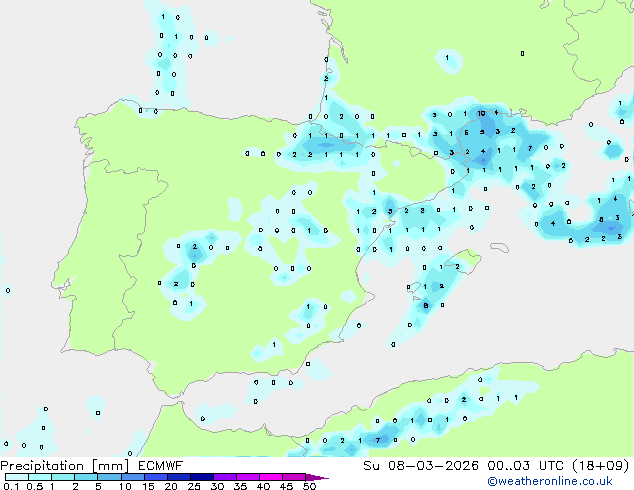The width and height of the screenshot is (634, 490).
Task: Click the 0.1–0.5 mm lightest legend swatch
Action: pos(17,477)
